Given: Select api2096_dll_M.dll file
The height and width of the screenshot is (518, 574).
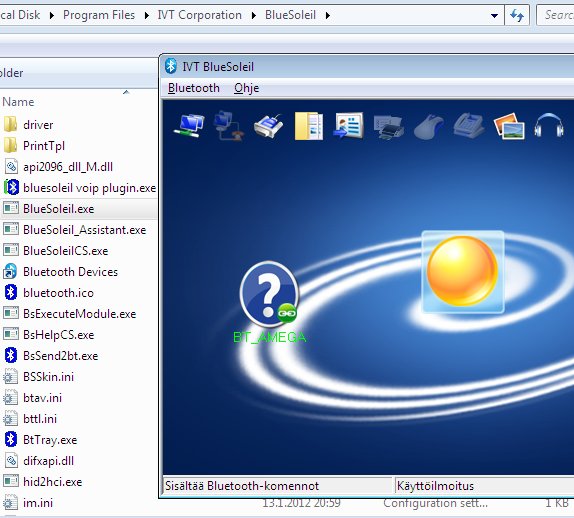Looking at the screenshot, I should coord(68,167).
